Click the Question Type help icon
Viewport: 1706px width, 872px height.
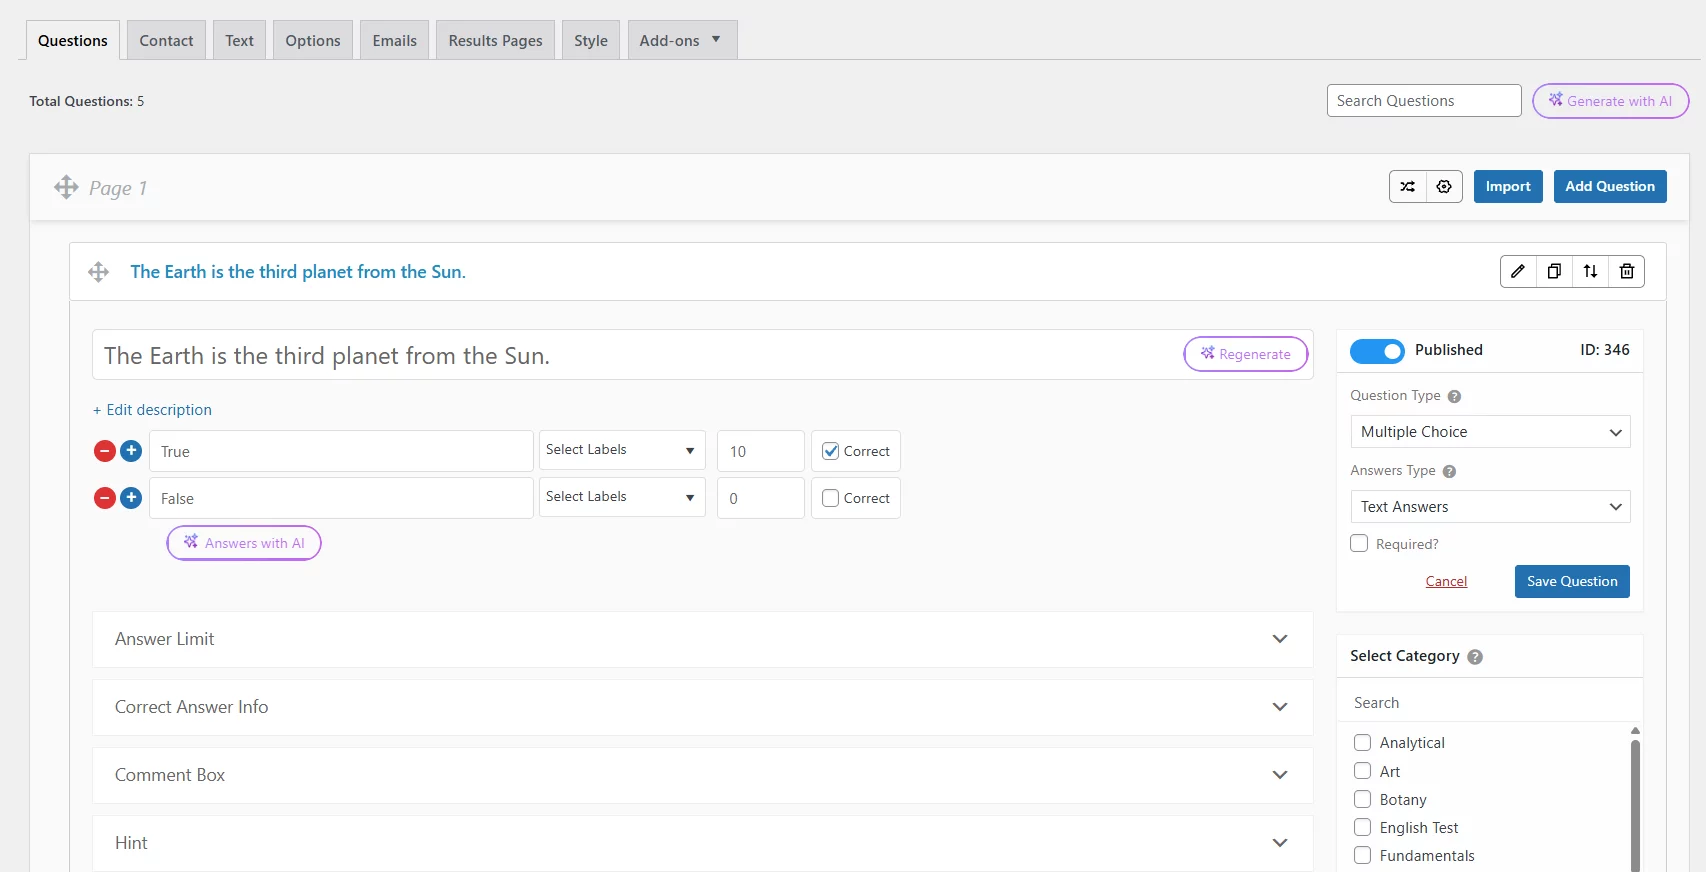(x=1454, y=396)
